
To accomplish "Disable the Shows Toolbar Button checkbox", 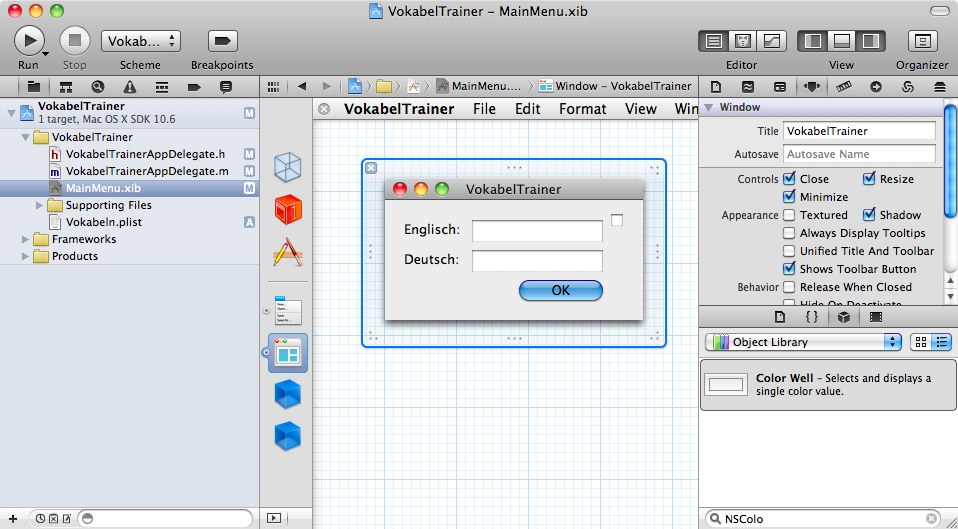I will click(790, 269).
